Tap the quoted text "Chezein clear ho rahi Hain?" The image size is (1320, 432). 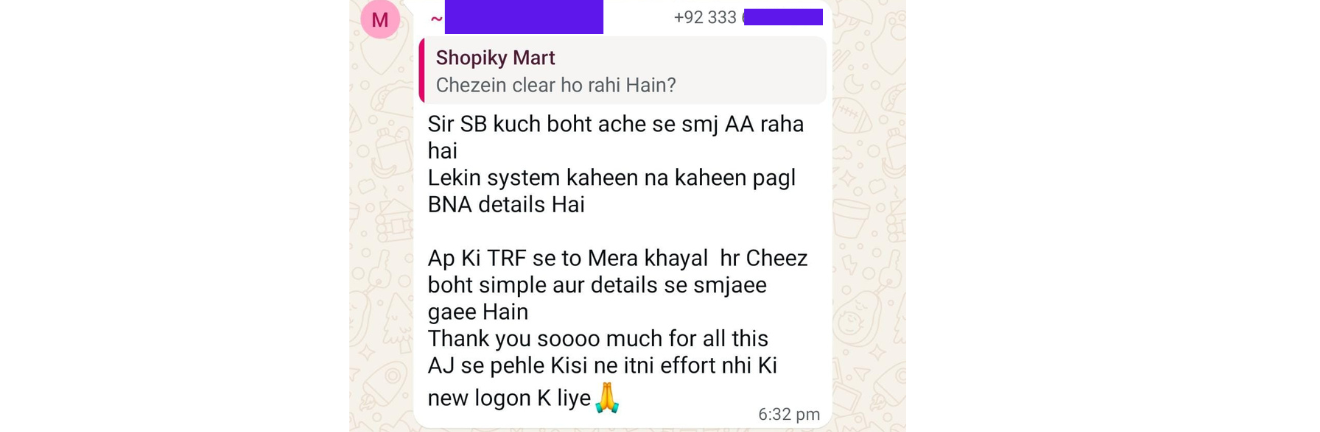556,85
